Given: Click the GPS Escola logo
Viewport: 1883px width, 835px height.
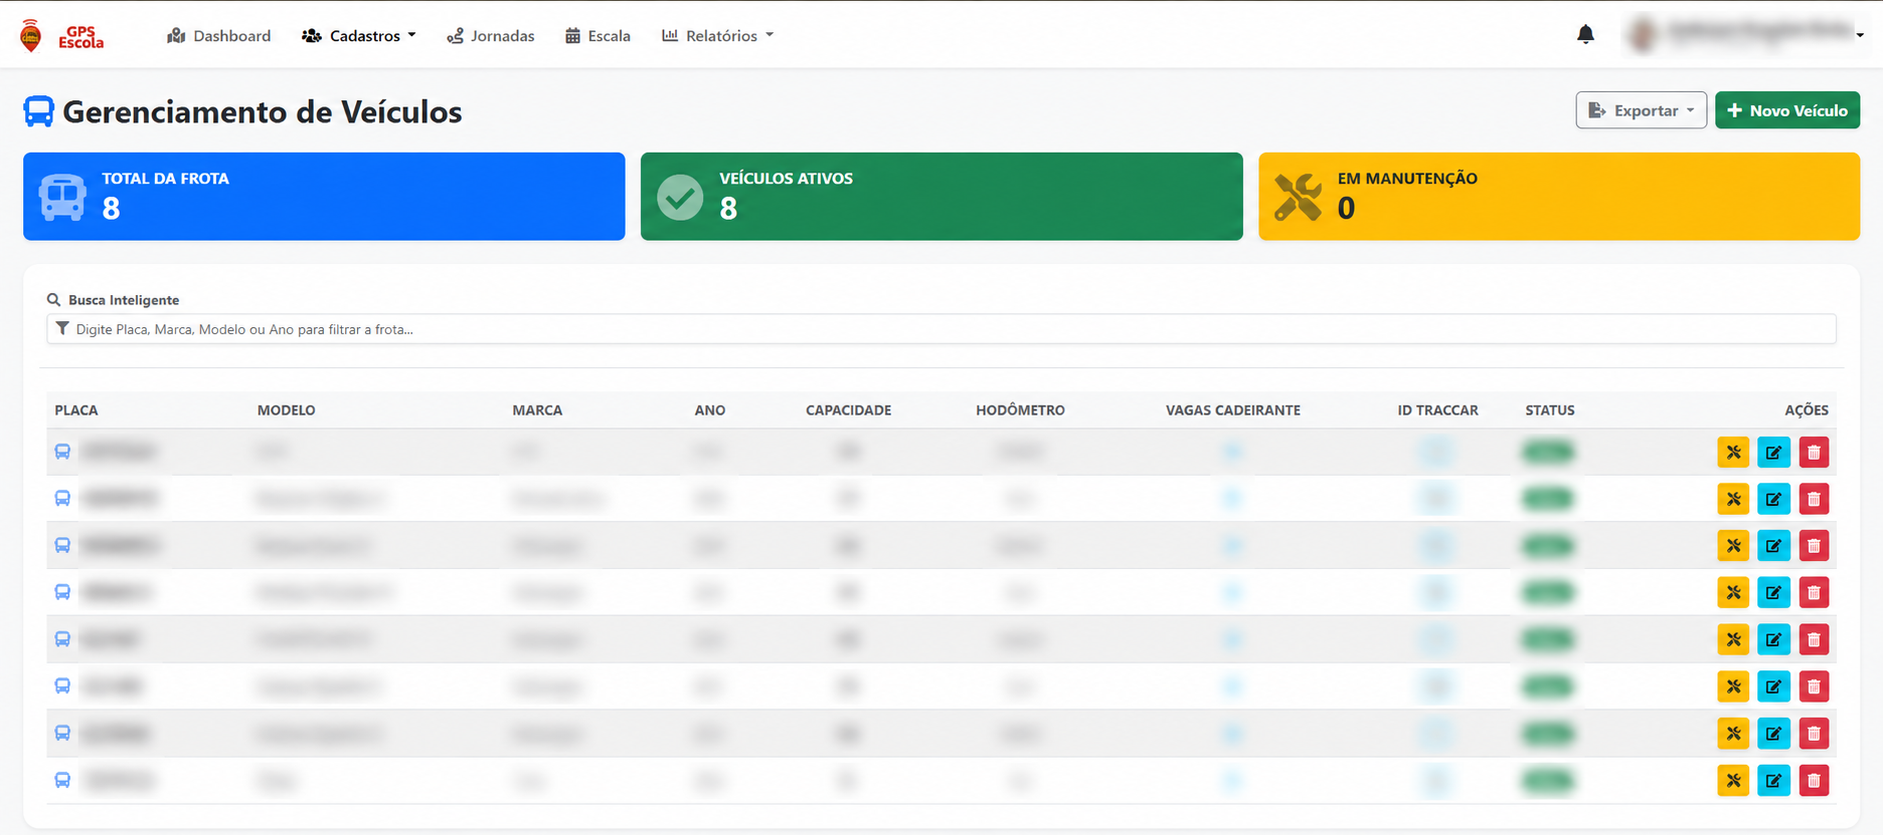Looking at the screenshot, I should [x=62, y=36].
